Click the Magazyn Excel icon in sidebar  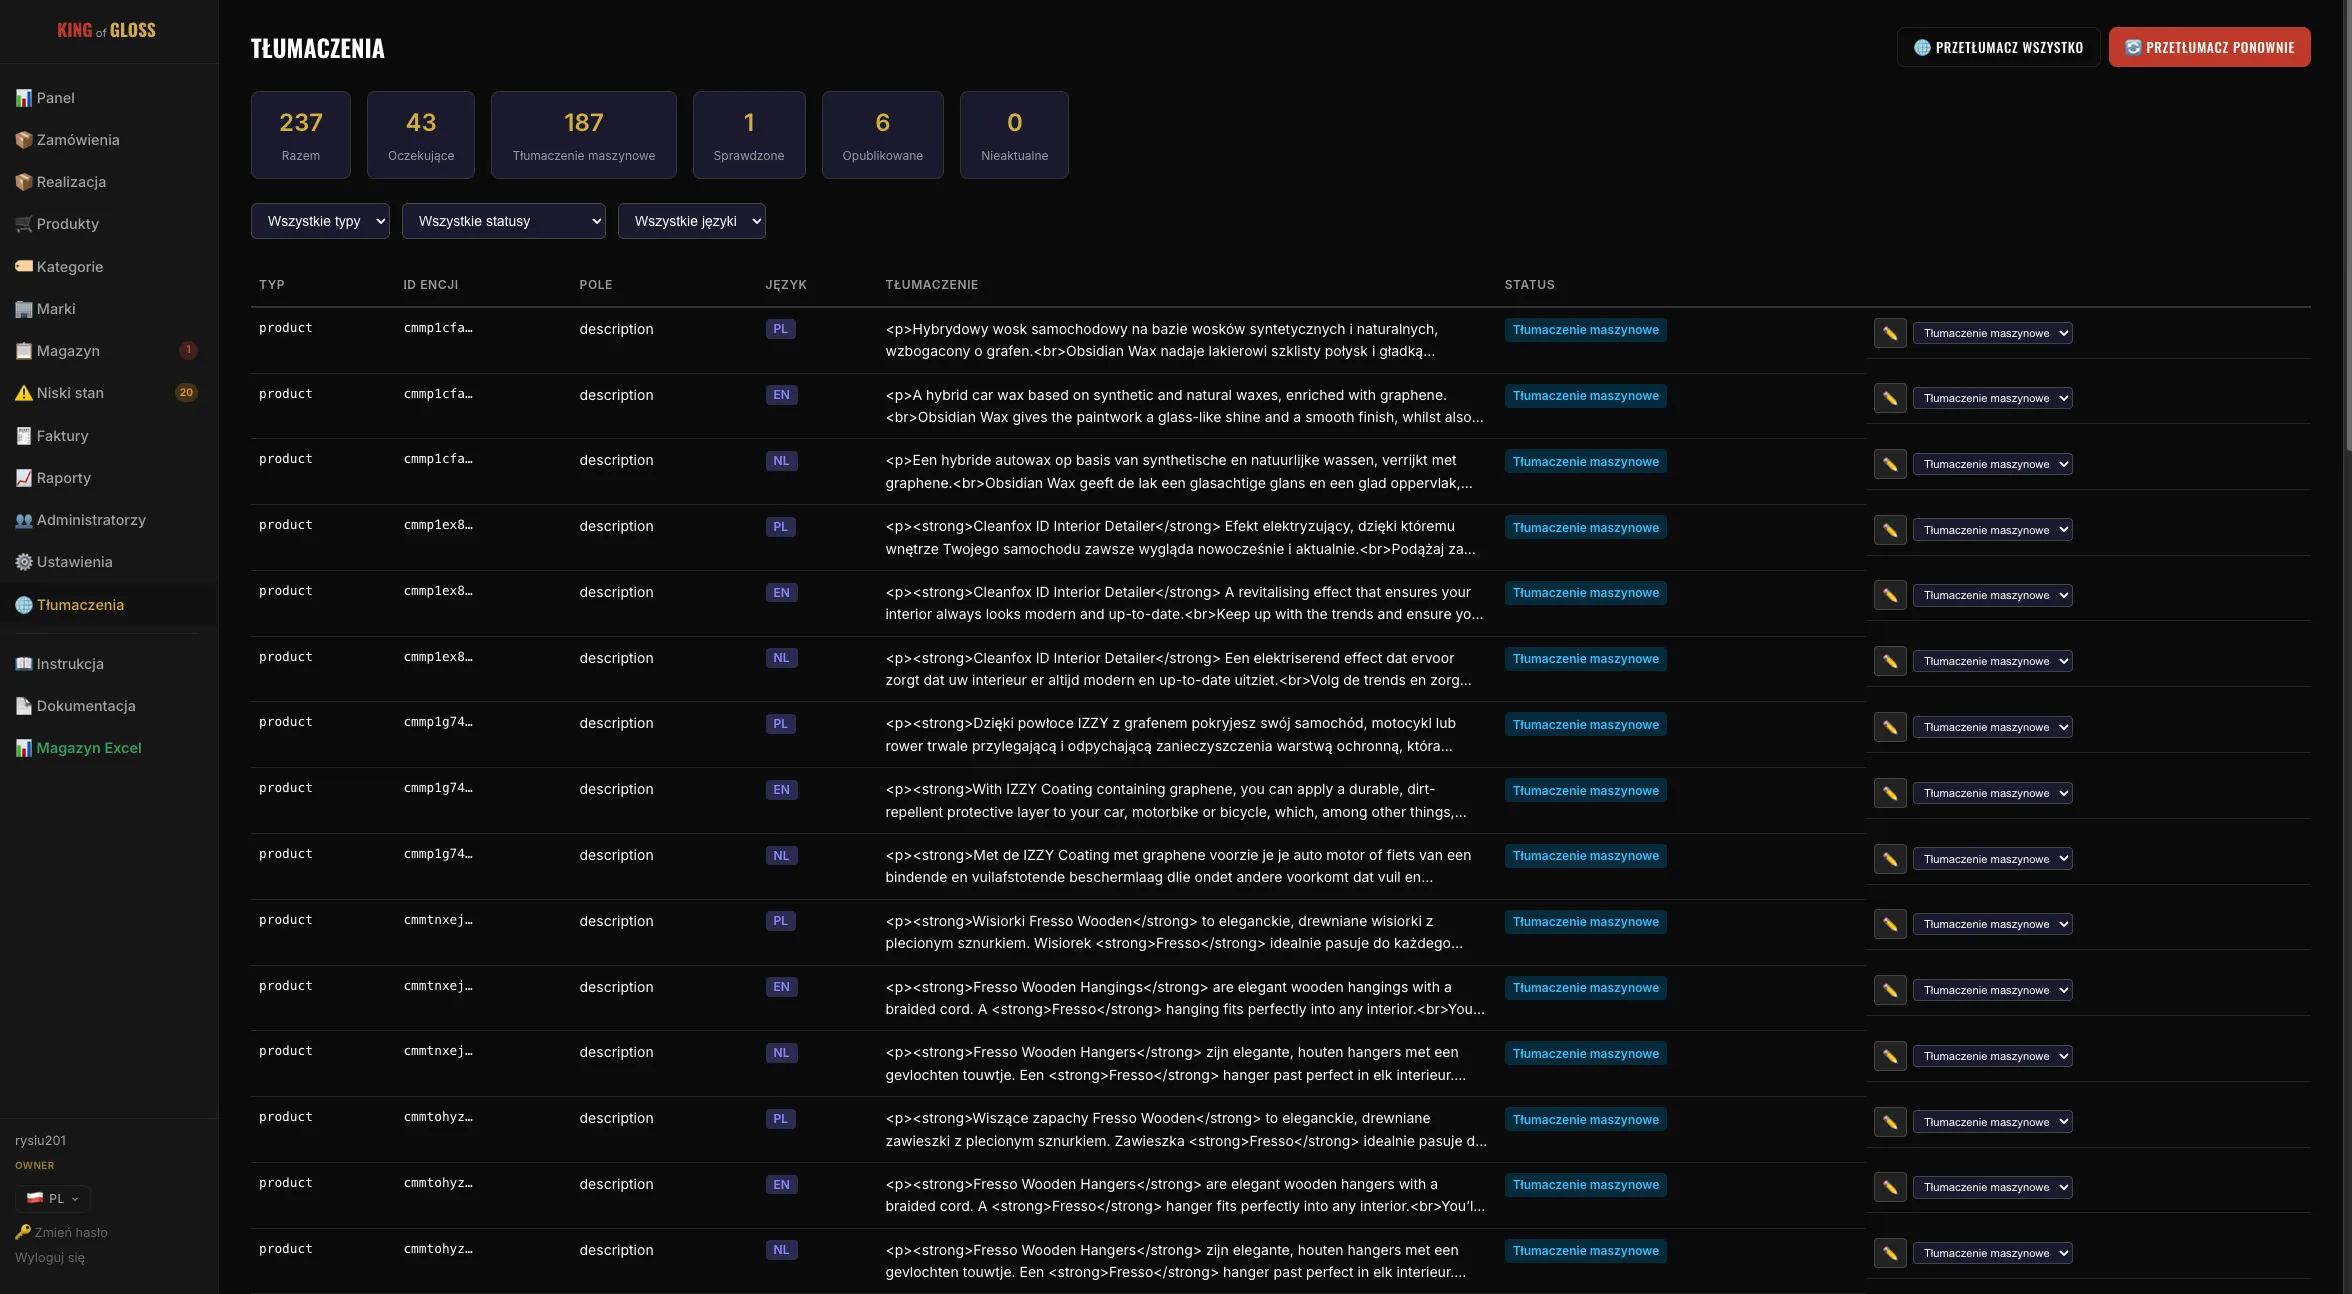pos(24,748)
